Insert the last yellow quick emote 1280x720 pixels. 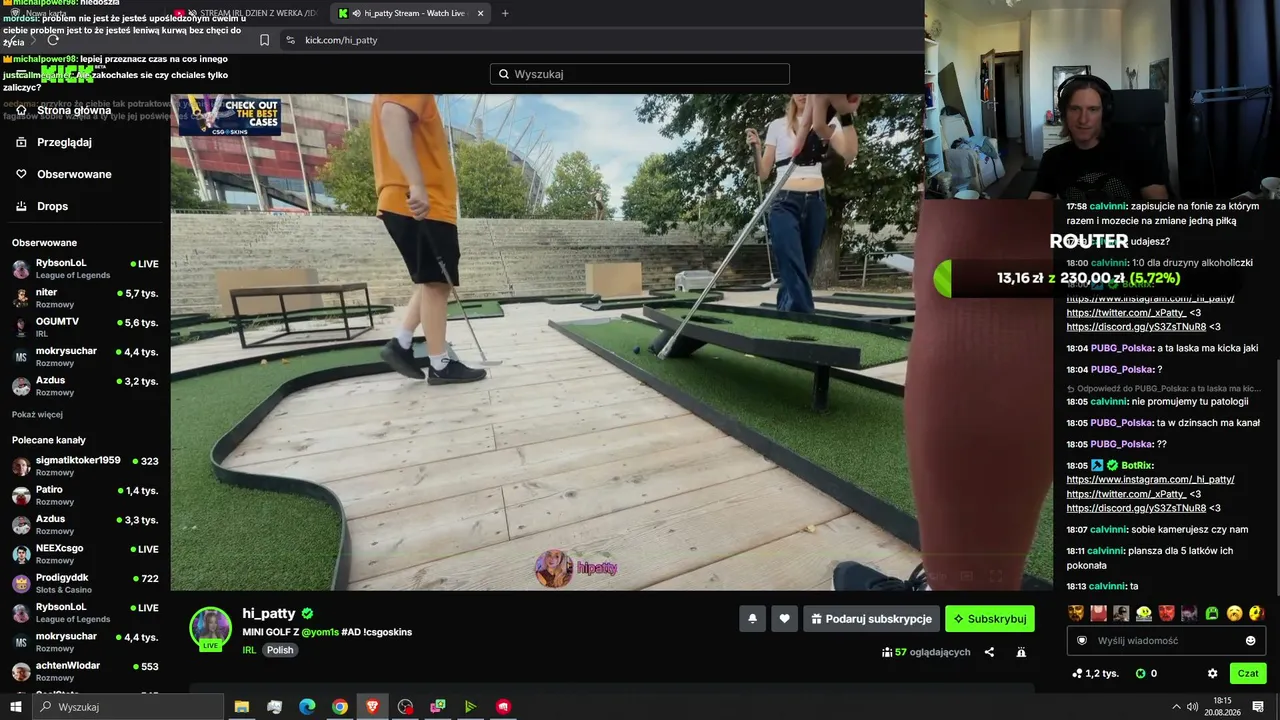[x=1257, y=613]
